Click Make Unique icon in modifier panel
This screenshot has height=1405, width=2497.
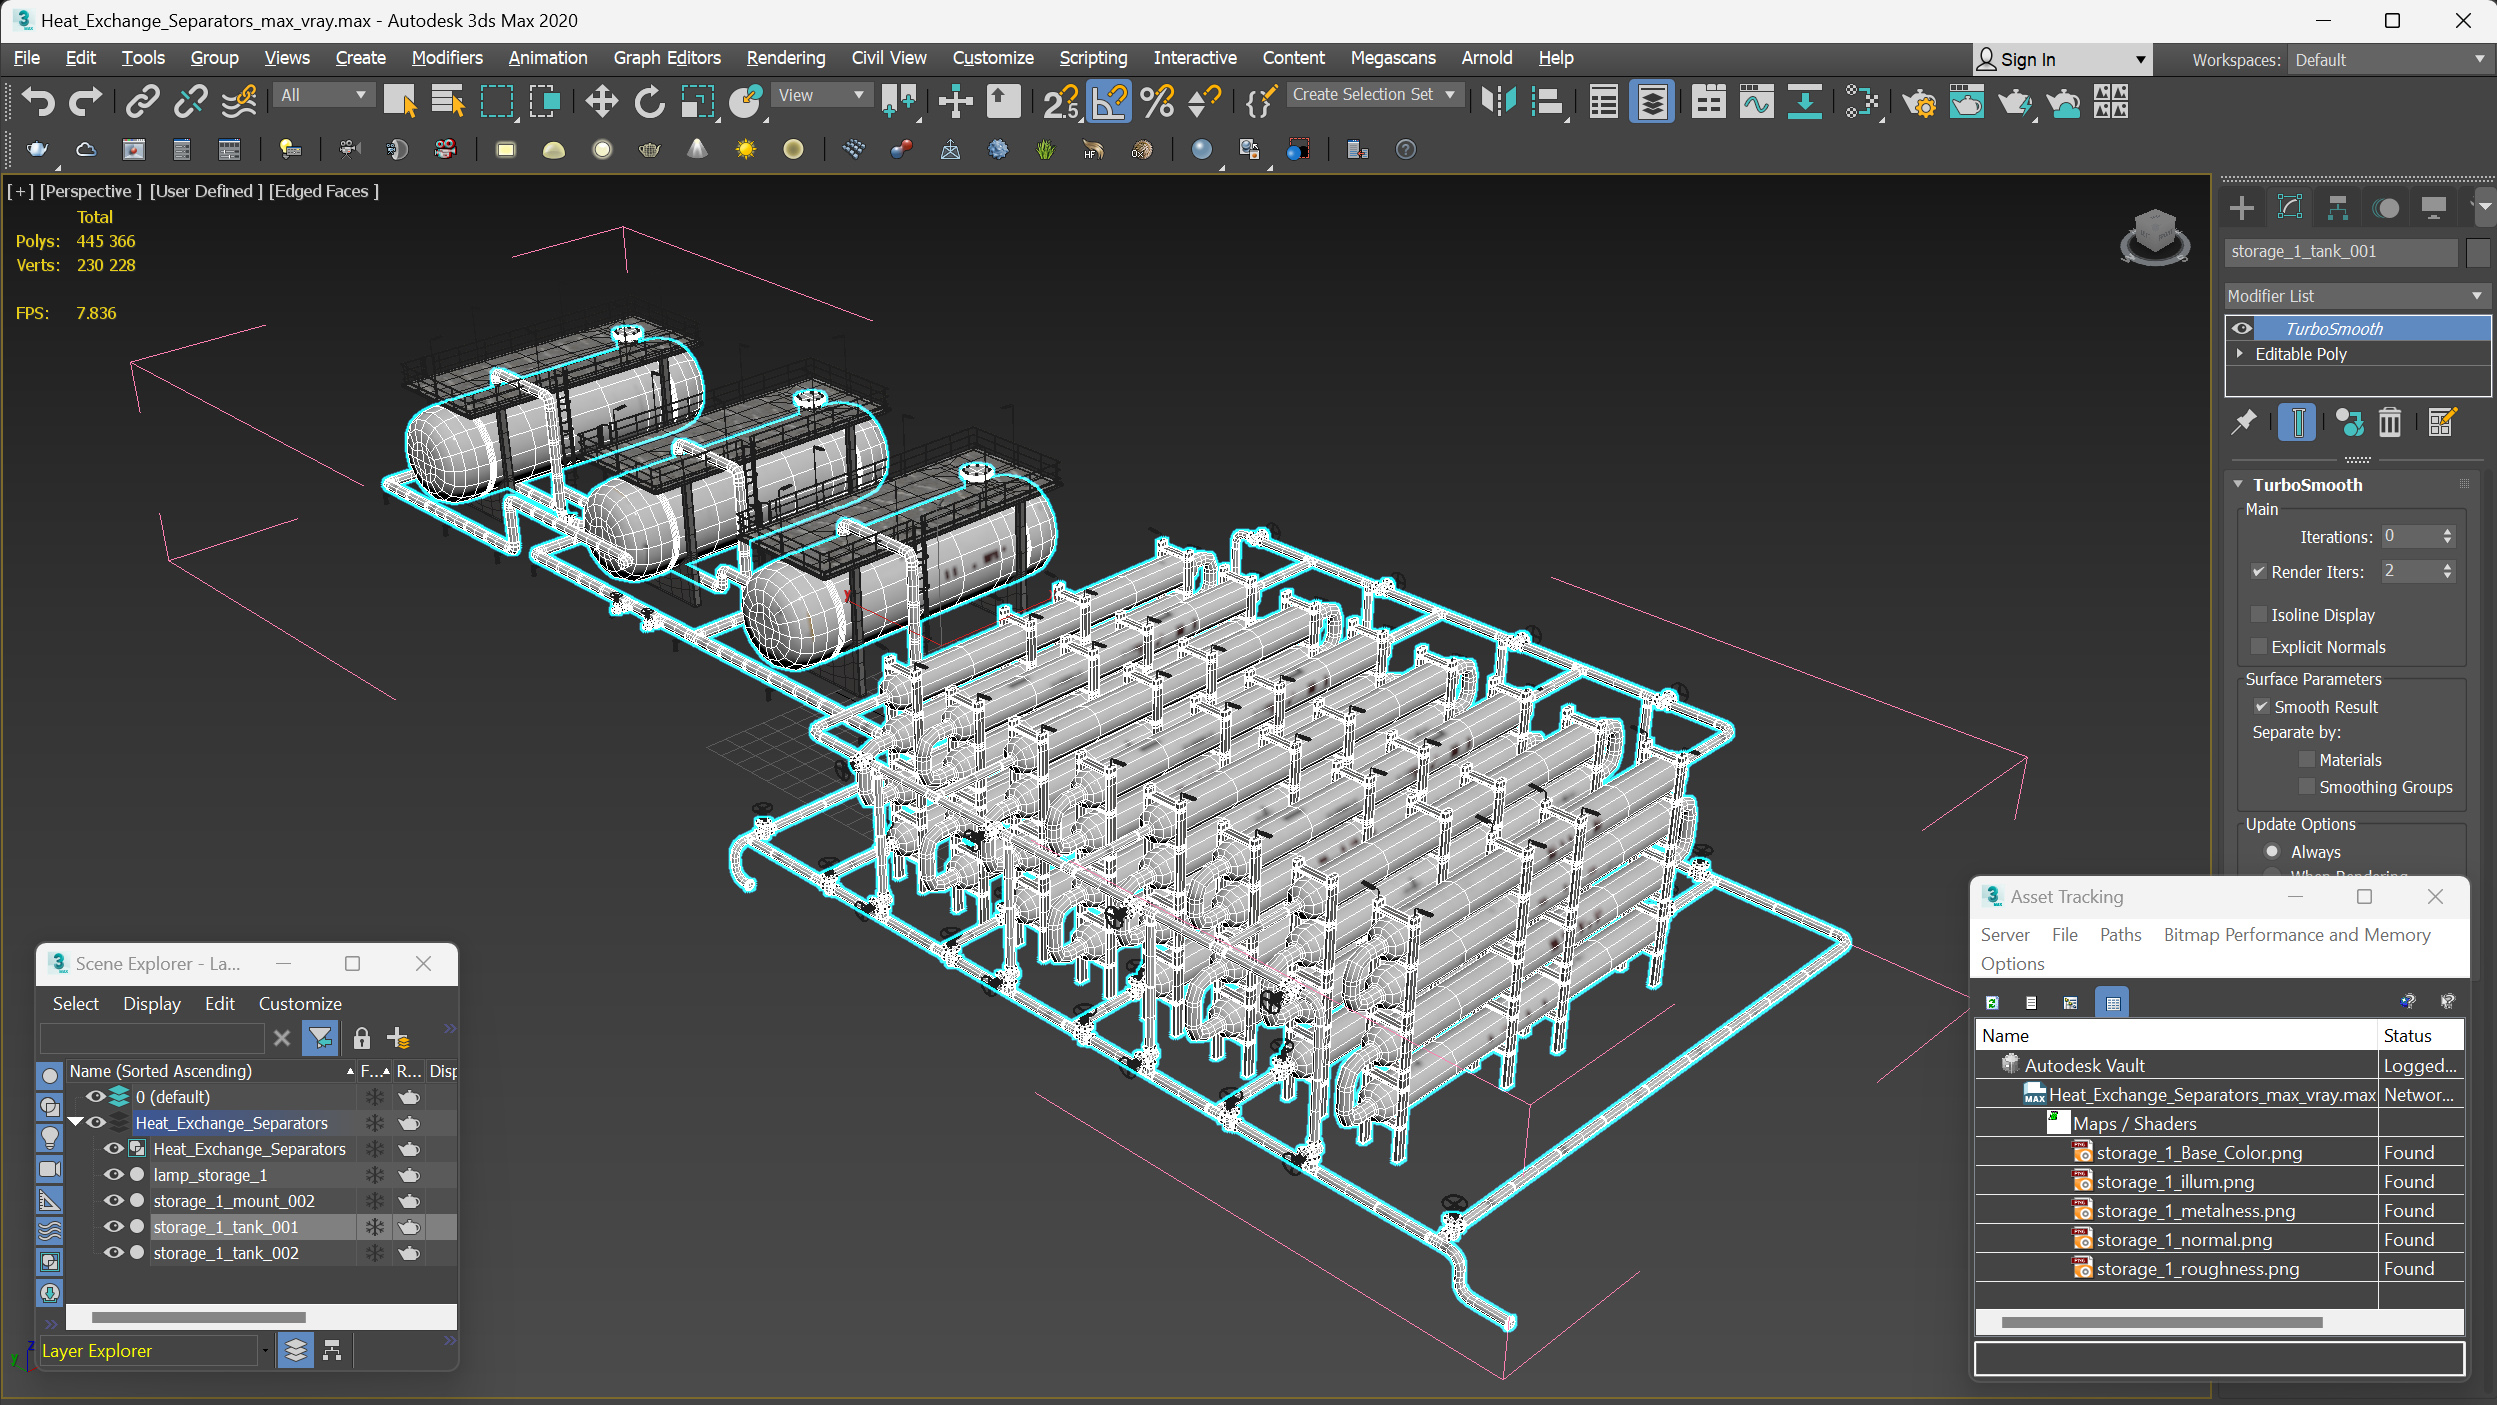[2349, 422]
